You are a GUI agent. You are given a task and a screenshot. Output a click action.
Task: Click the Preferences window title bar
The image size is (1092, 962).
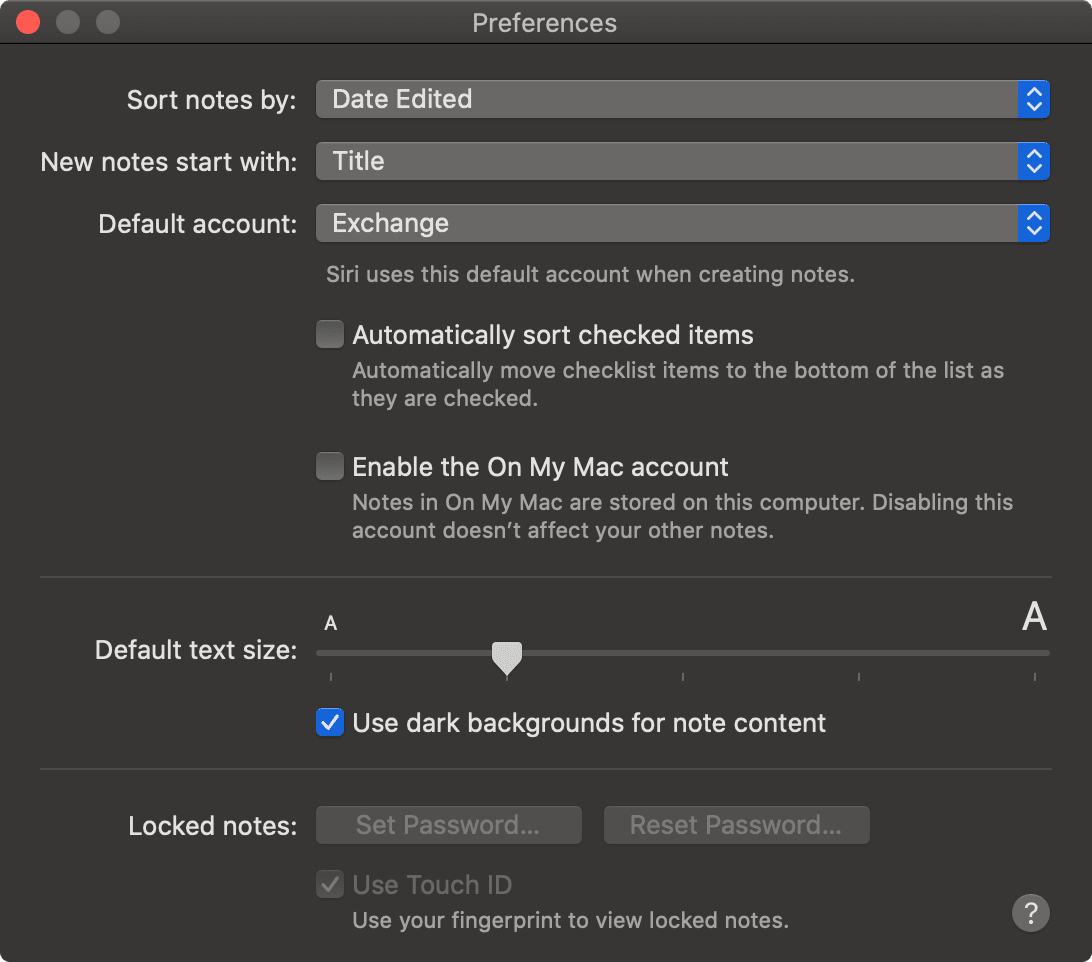pos(545,22)
